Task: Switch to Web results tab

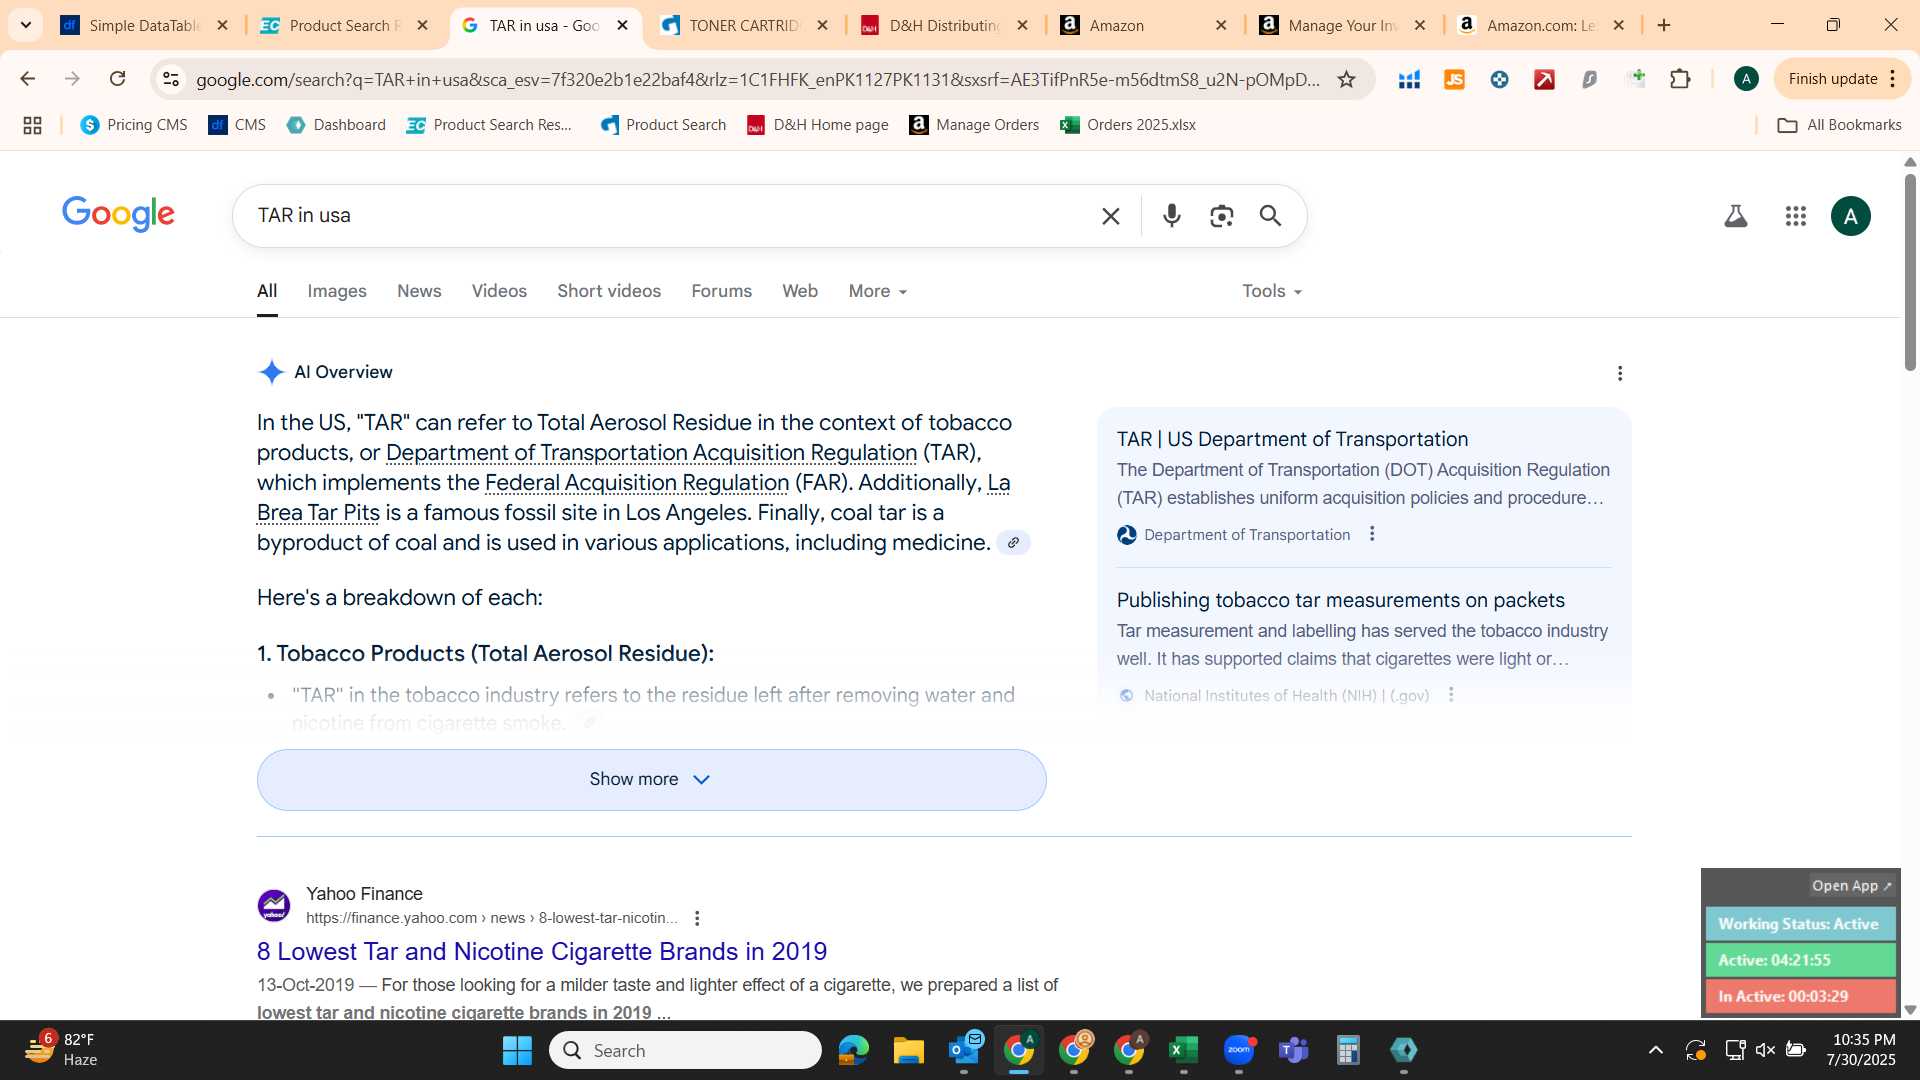Action: coord(799,291)
